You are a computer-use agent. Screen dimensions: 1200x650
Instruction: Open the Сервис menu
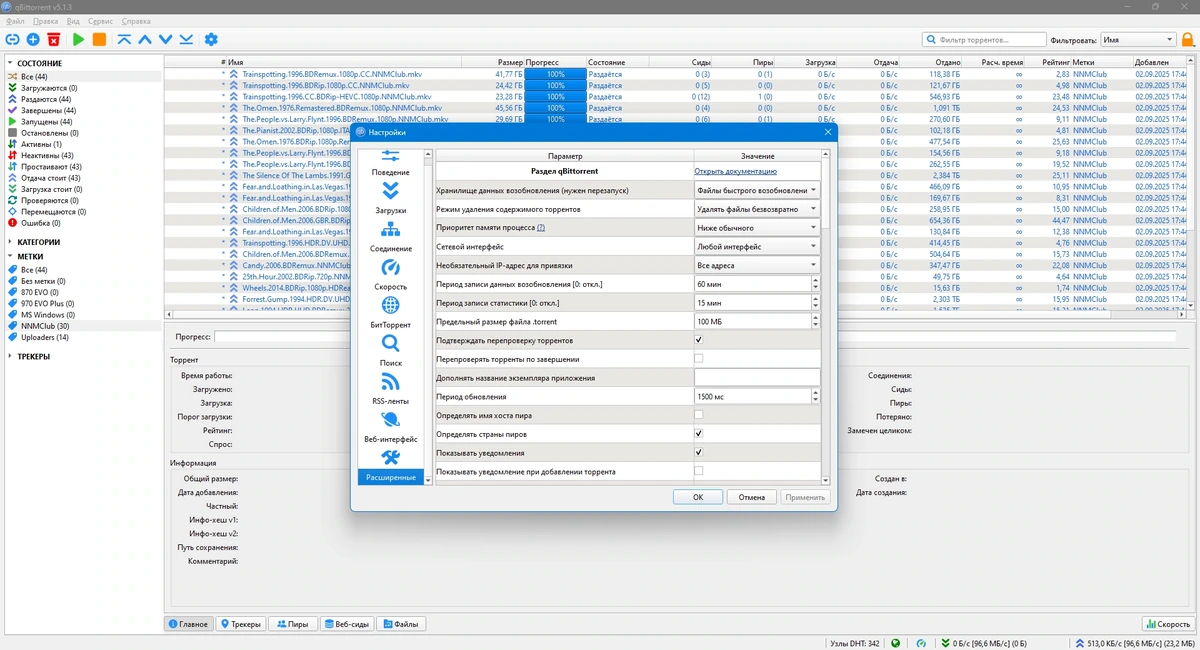click(100, 21)
